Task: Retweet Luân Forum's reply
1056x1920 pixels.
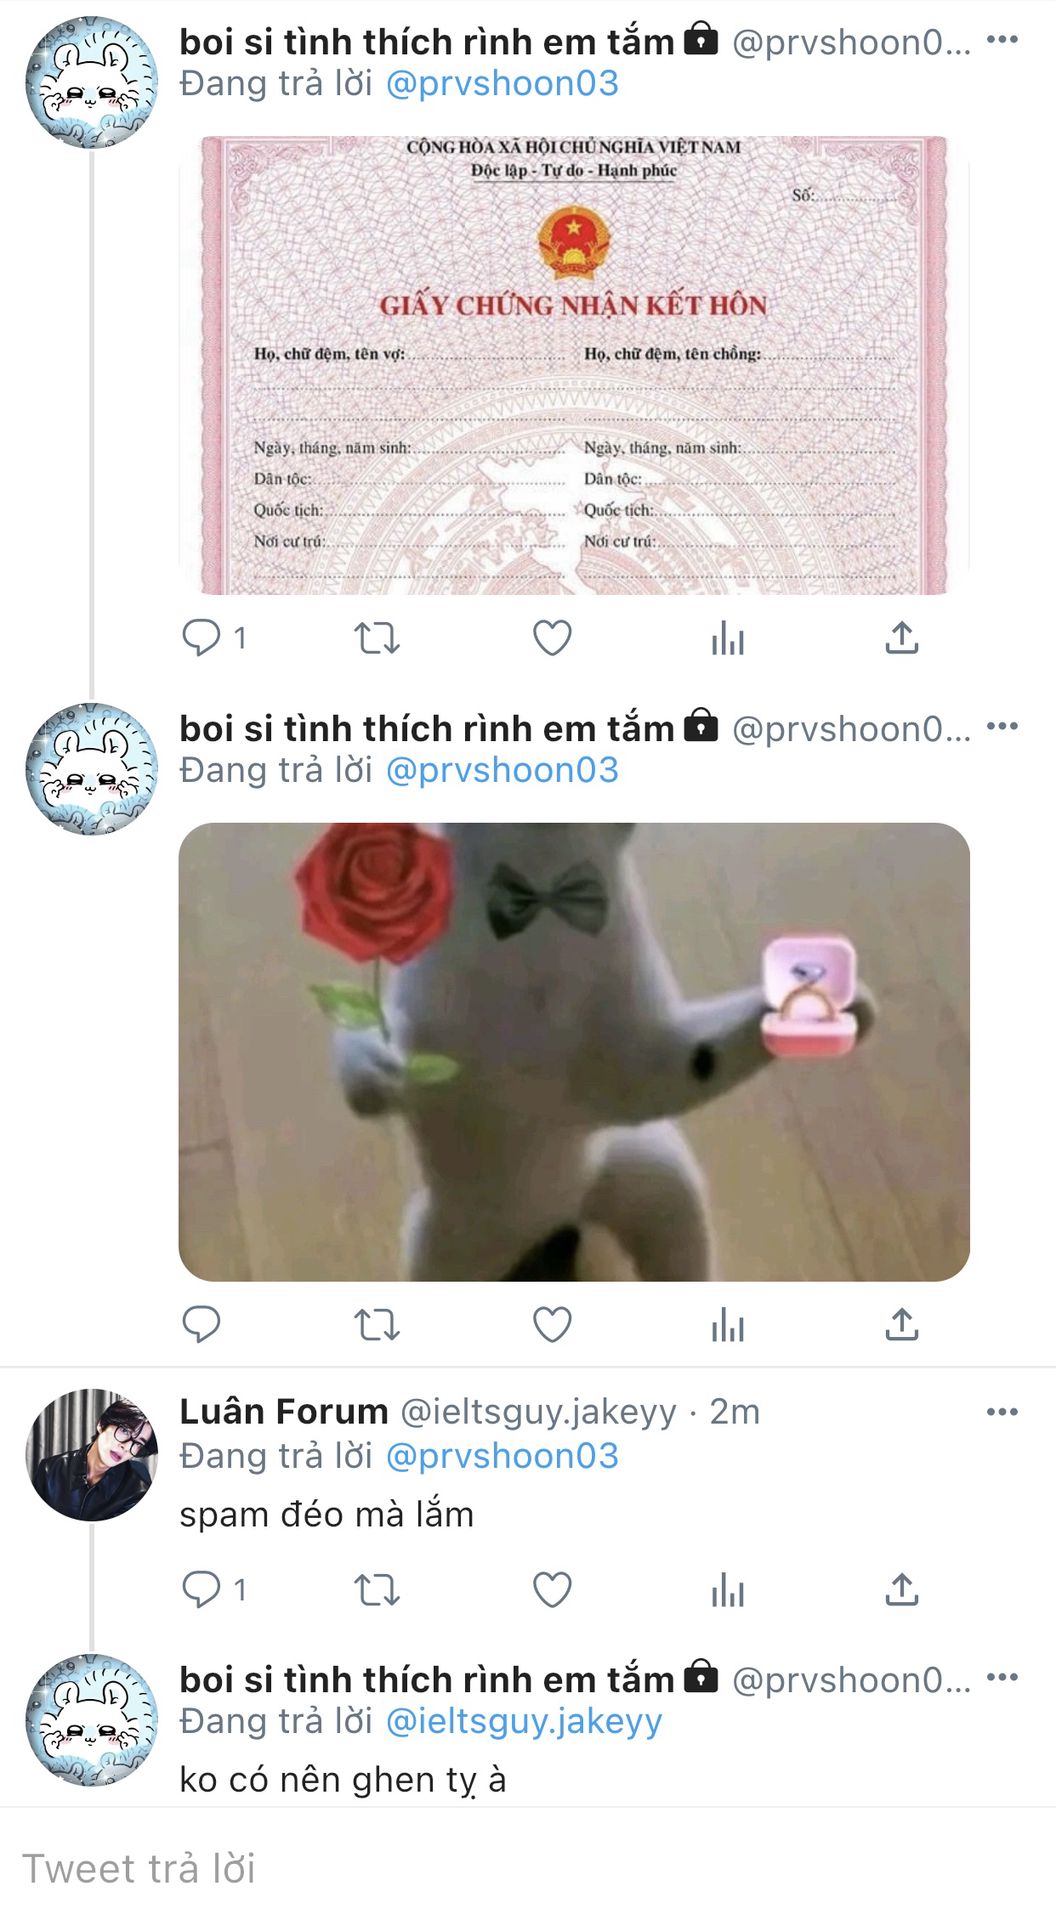Action: (x=377, y=1589)
